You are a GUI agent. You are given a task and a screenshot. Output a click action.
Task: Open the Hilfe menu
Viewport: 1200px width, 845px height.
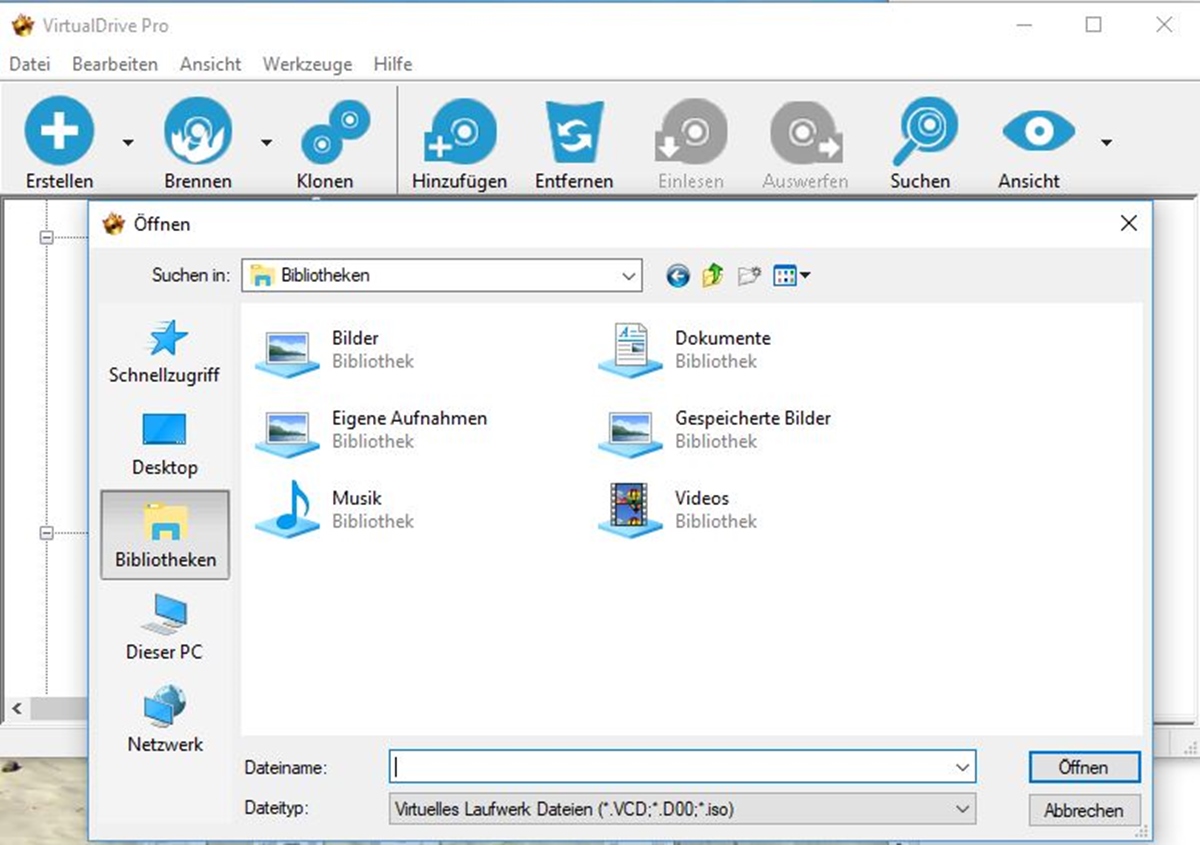point(393,64)
